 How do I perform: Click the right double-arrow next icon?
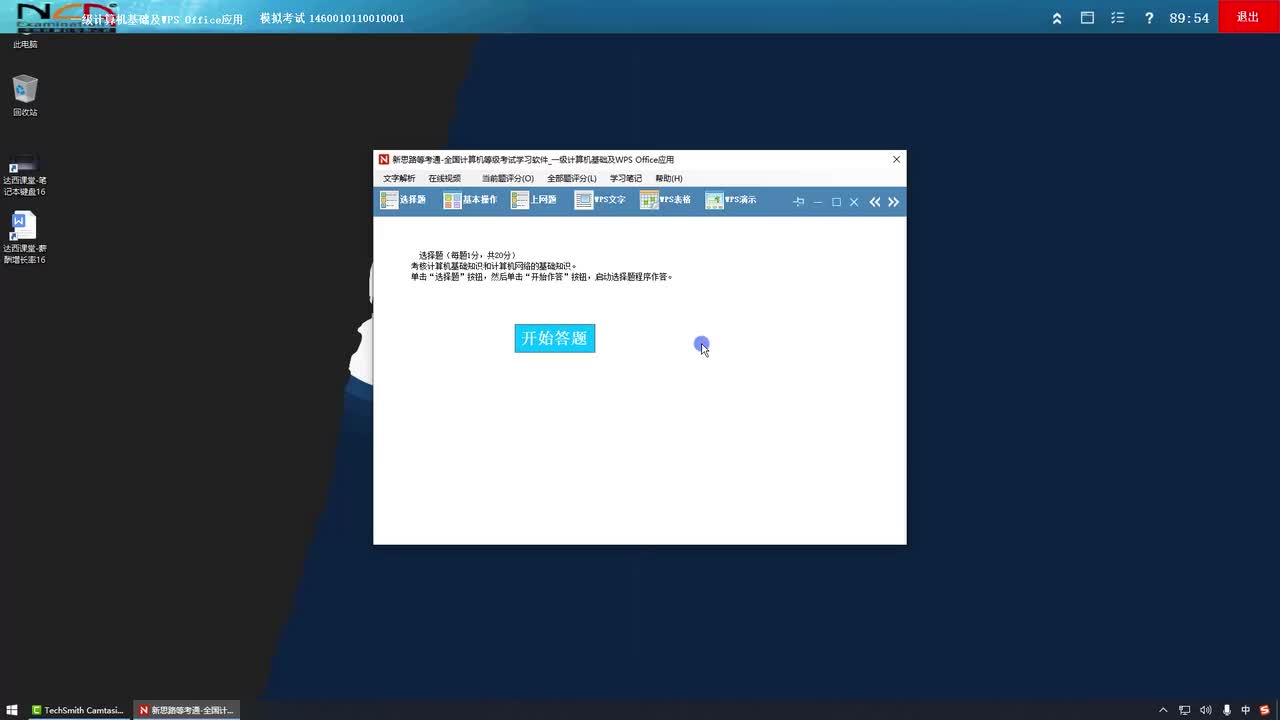(x=893, y=202)
